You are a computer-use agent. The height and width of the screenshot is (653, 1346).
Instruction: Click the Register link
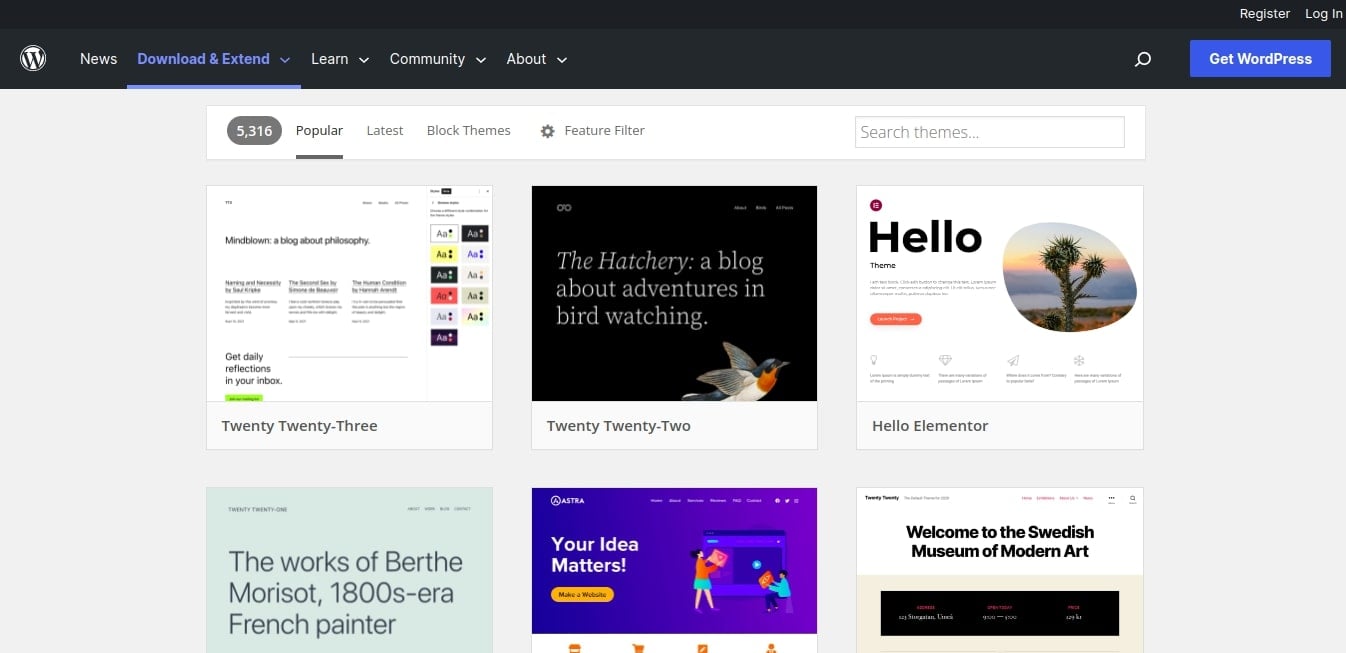pos(1265,14)
